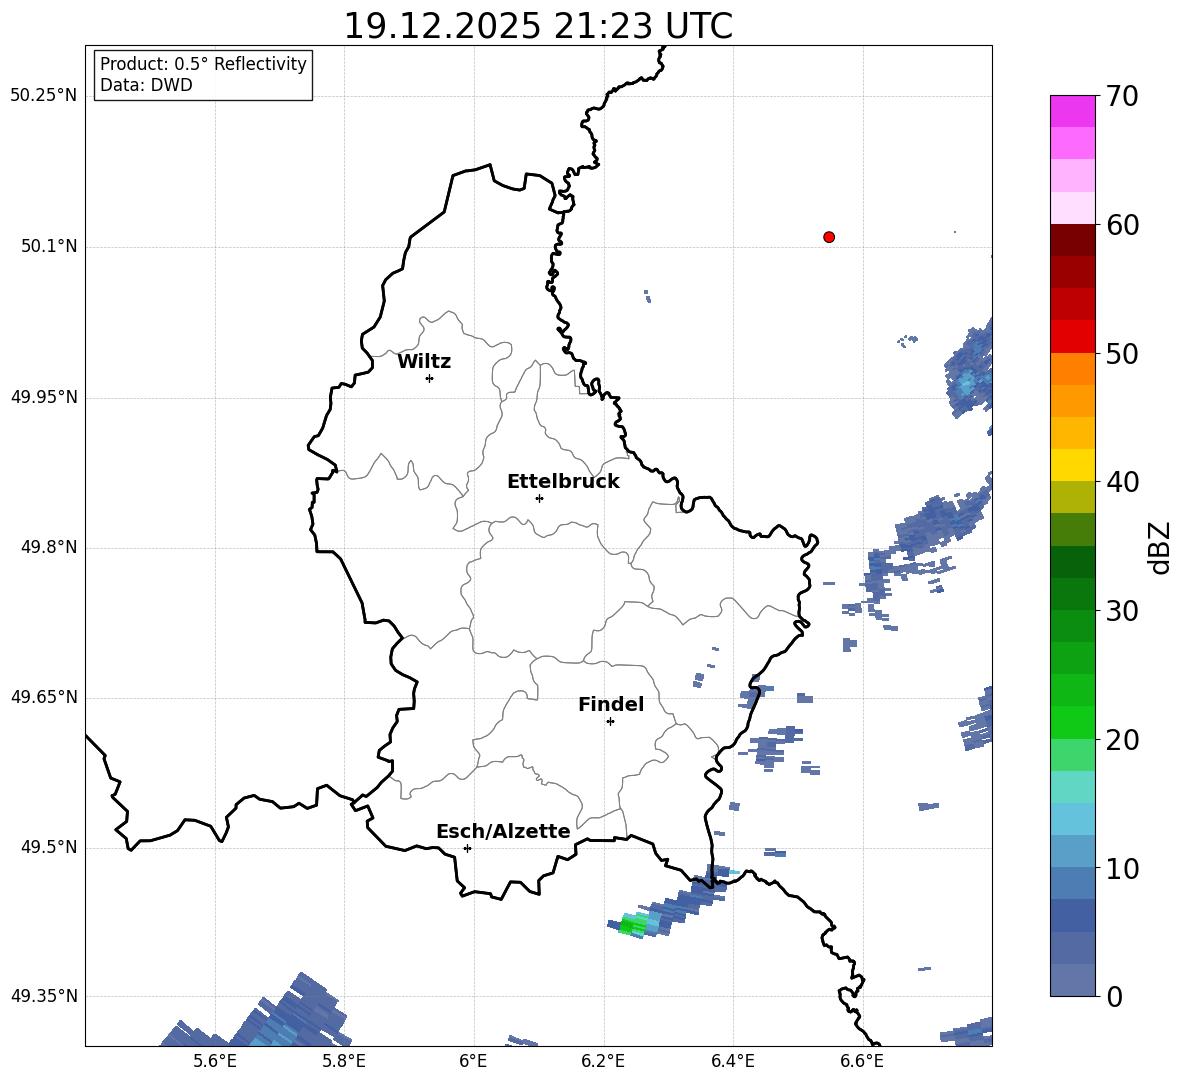This screenshot has height=1081, width=1184.
Task: Click the Esch/Alzette city label
Action: click(x=503, y=831)
